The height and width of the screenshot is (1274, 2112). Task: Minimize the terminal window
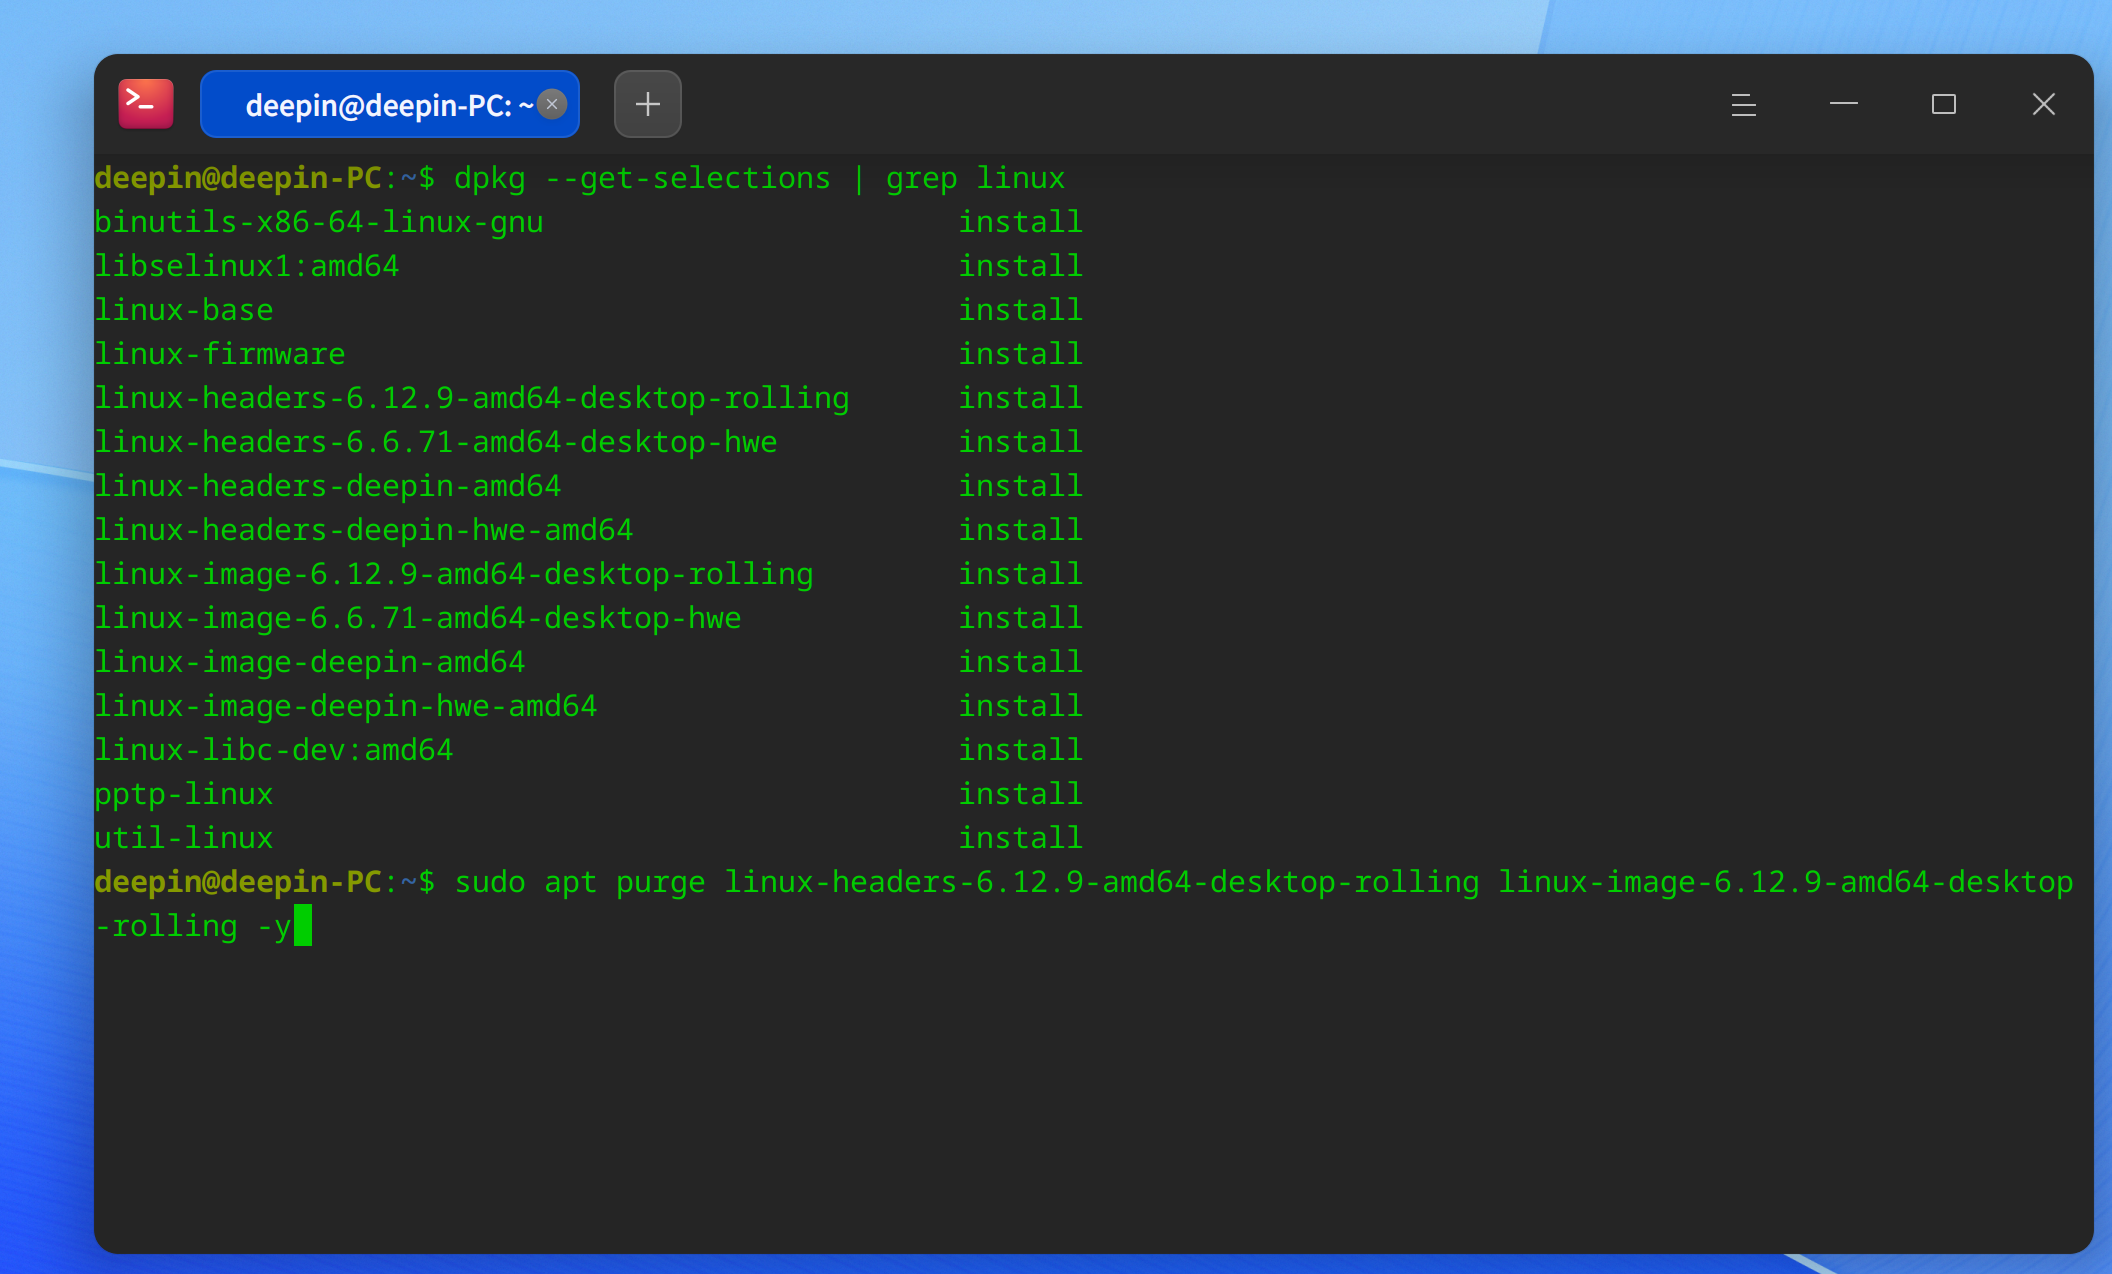pos(1843,104)
